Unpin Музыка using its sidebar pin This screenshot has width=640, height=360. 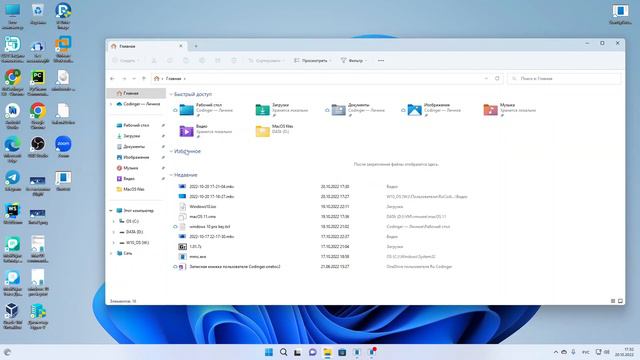[x=163, y=168]
